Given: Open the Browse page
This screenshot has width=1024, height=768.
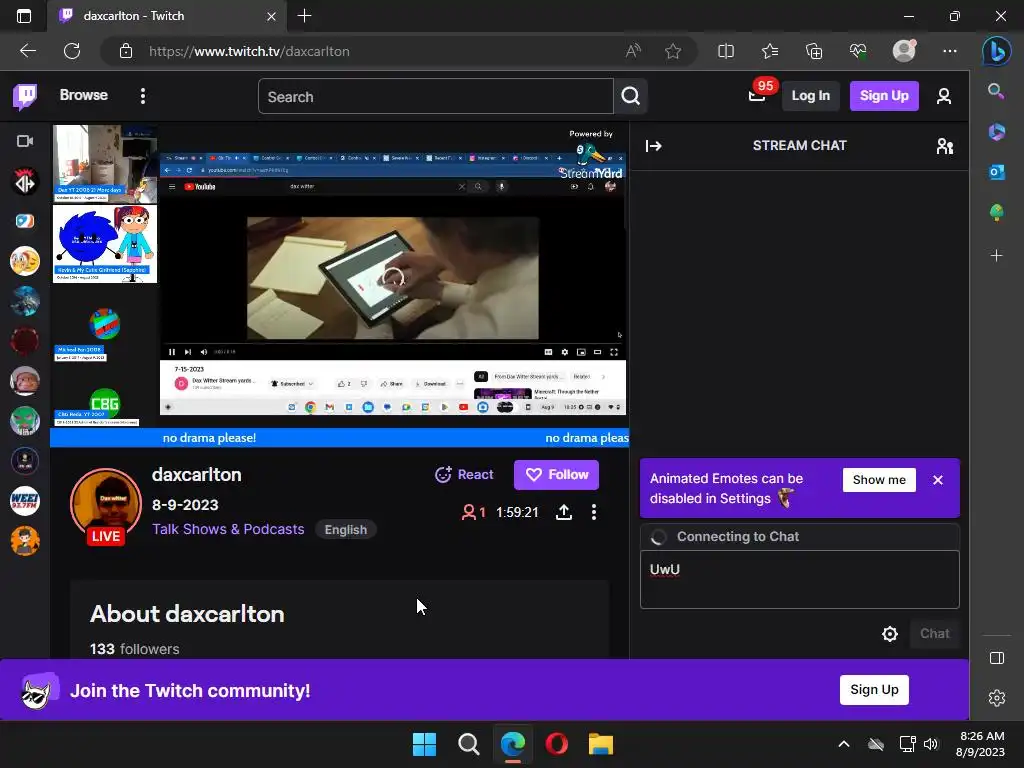Looking at the screenshot, I should point(84,95).
